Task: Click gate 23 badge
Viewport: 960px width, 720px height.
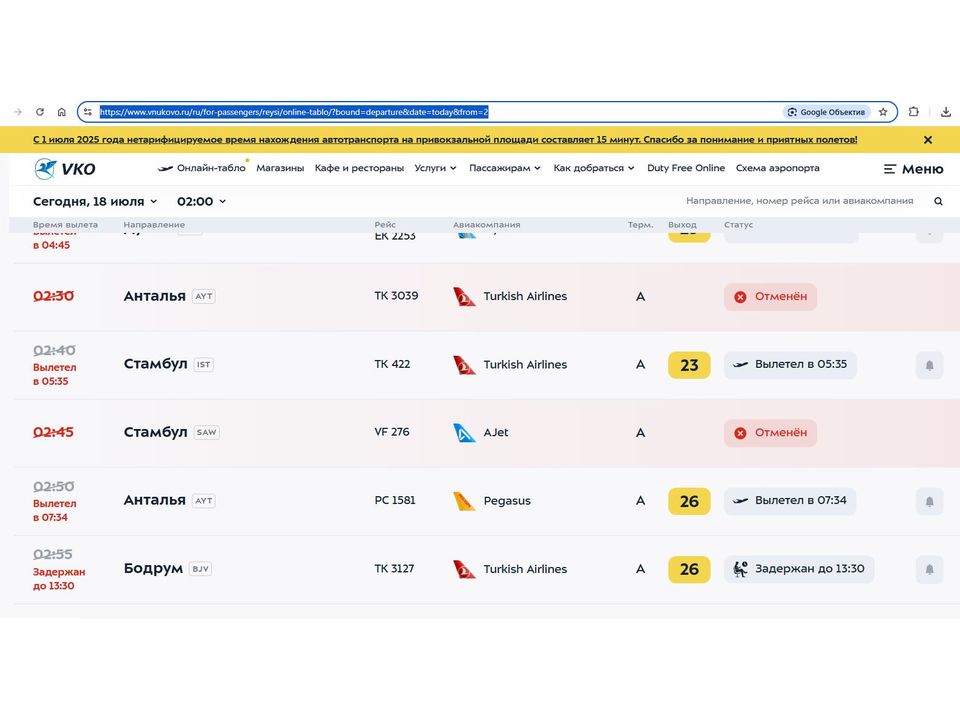Action: pos(689,365)
